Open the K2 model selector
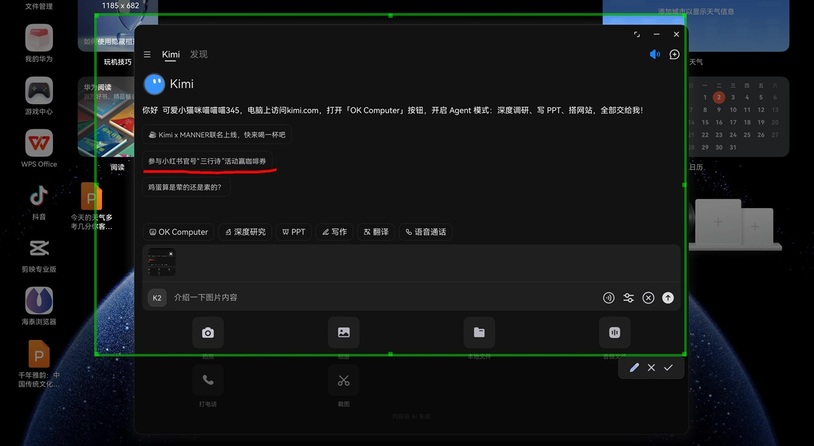 pos(157,297)
